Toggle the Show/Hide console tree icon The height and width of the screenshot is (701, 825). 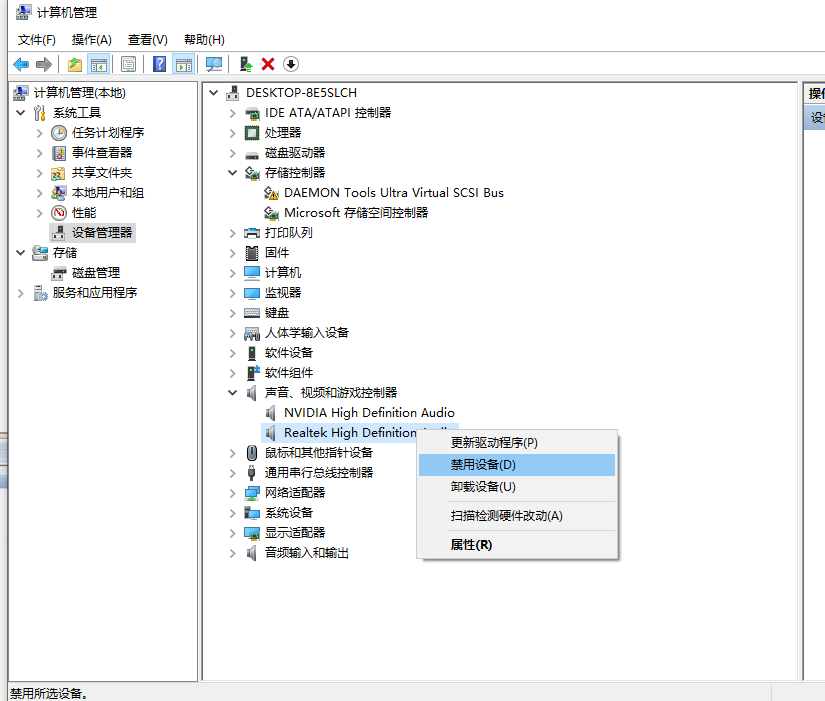coord(98,64)
